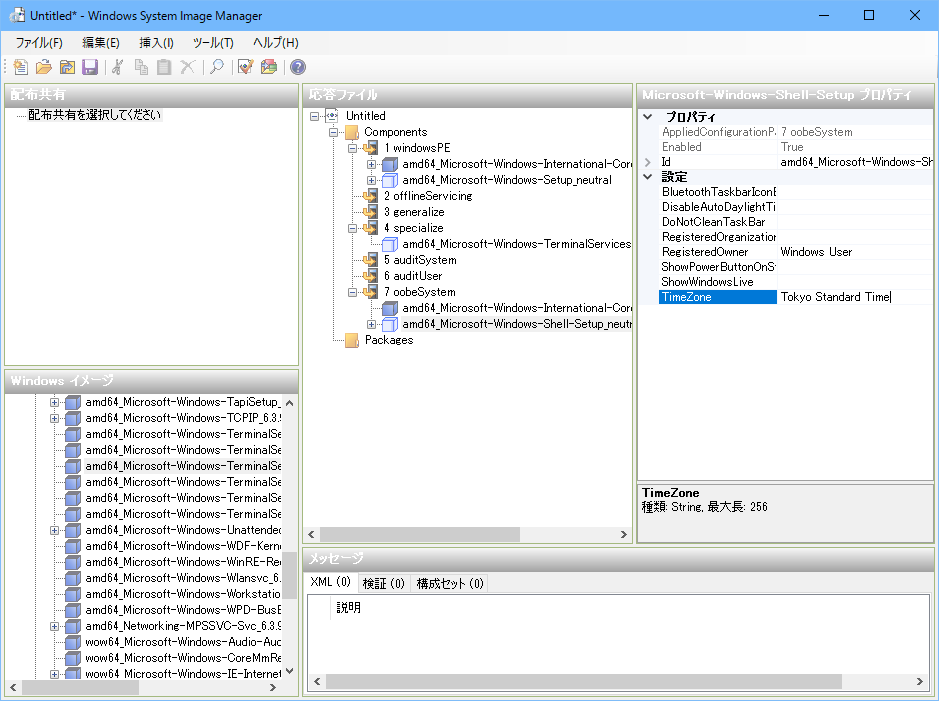Click the Untitled answer file icon
This screenshot has height=701, width=939.
(x=332, y=116)
